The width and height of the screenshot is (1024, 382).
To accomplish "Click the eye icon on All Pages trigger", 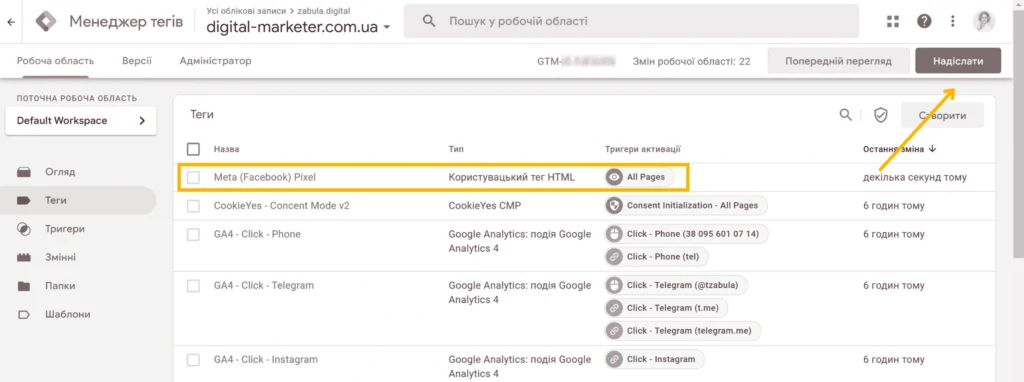I will pyautogui.click(x=614, y=177).
